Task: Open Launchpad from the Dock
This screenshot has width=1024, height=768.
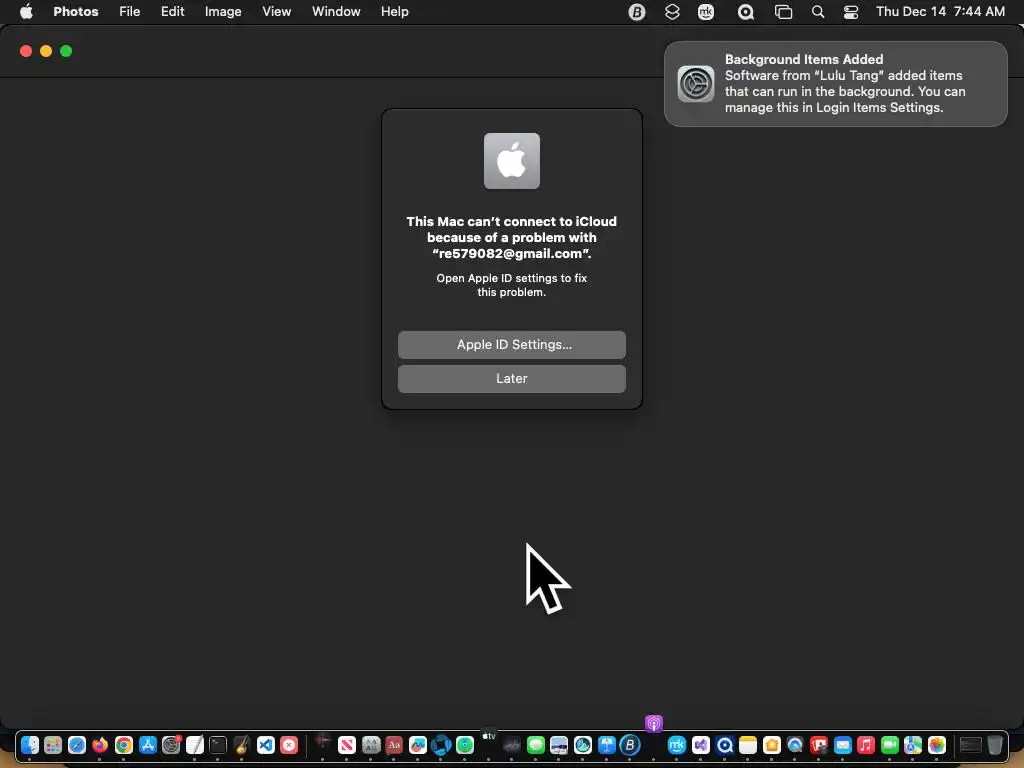Action: 53,745
